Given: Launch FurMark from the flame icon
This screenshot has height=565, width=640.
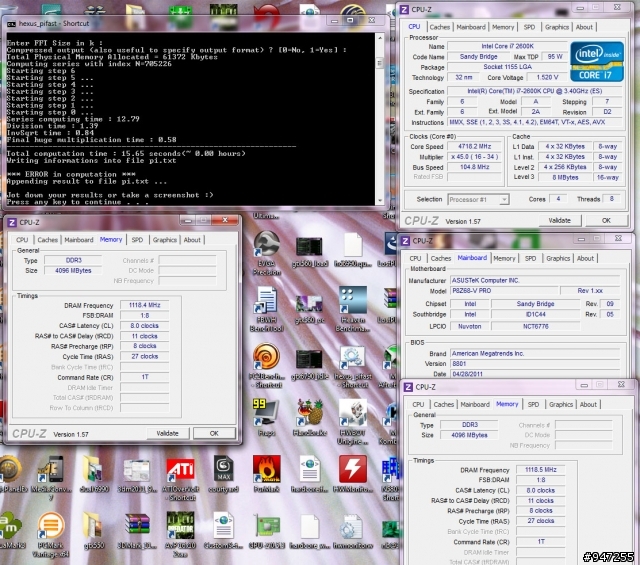Looking at the screenshot, I should click(267, 472).
